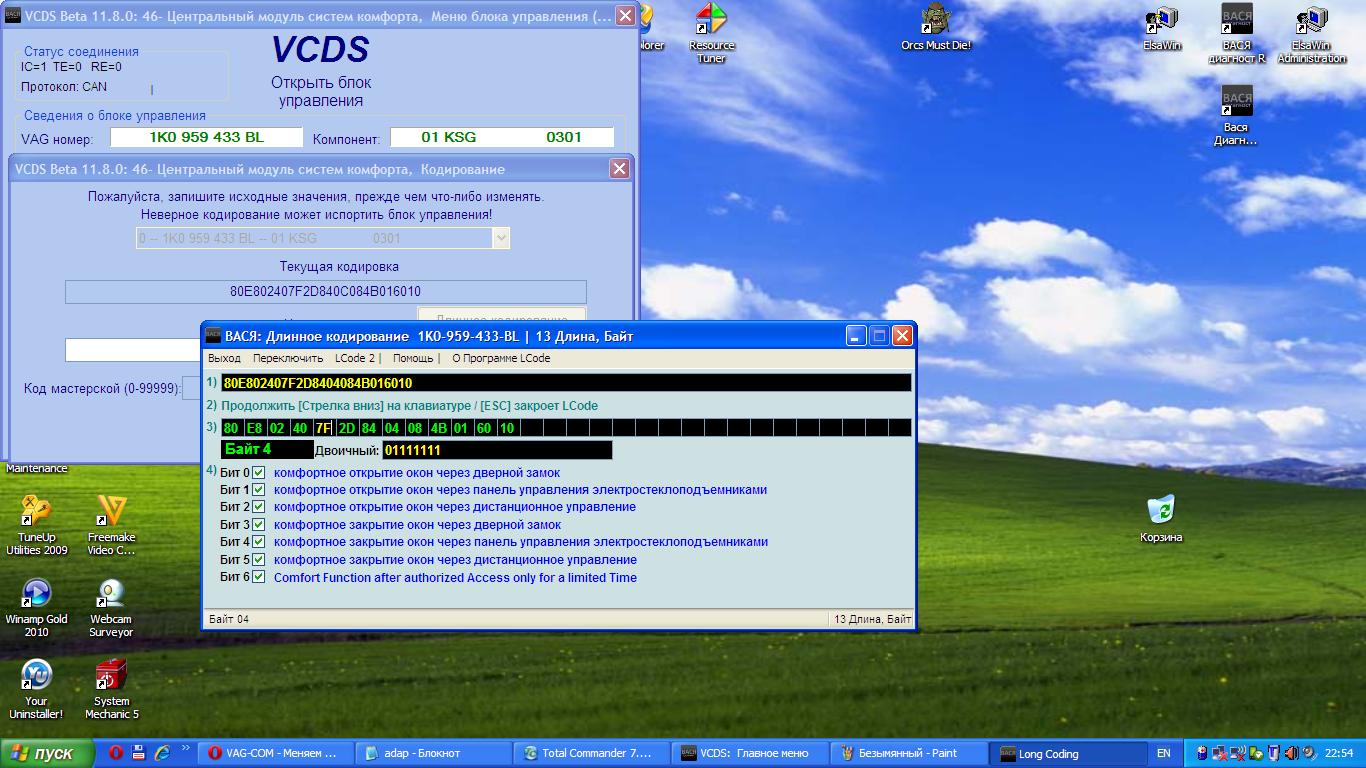Viewport: 1366px width, 768px height.
Task: Select byte 84 in the byte row
Action: click(369, 428)
